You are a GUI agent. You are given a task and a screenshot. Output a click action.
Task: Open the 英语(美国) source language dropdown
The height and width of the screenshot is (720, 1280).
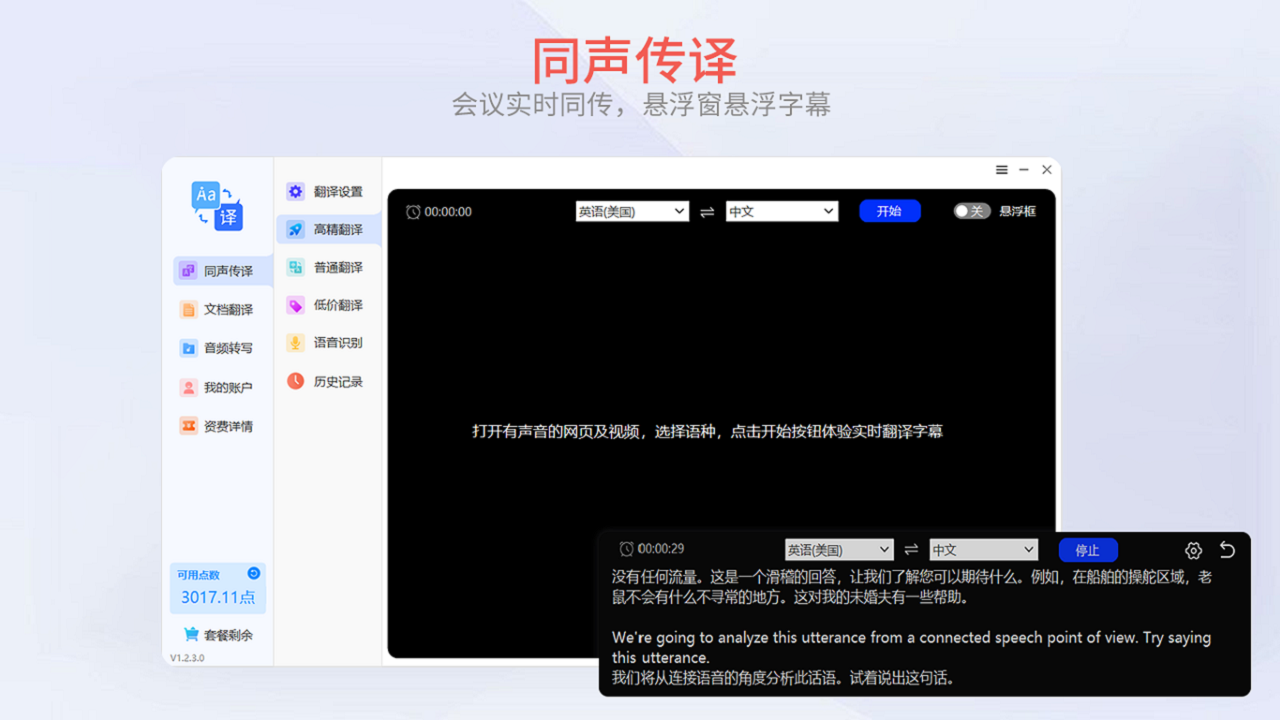[632, 211]
